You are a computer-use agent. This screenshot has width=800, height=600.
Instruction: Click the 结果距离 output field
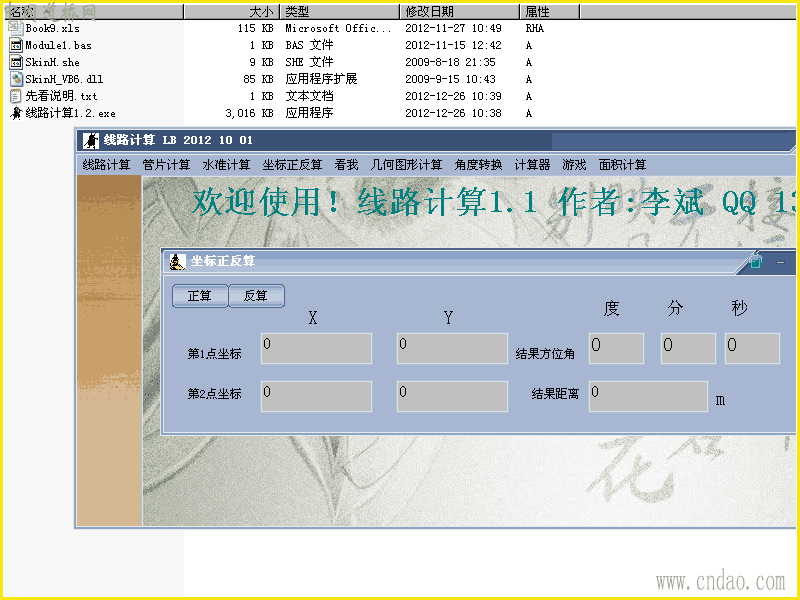pyautogui.click(x=648, y=396)
